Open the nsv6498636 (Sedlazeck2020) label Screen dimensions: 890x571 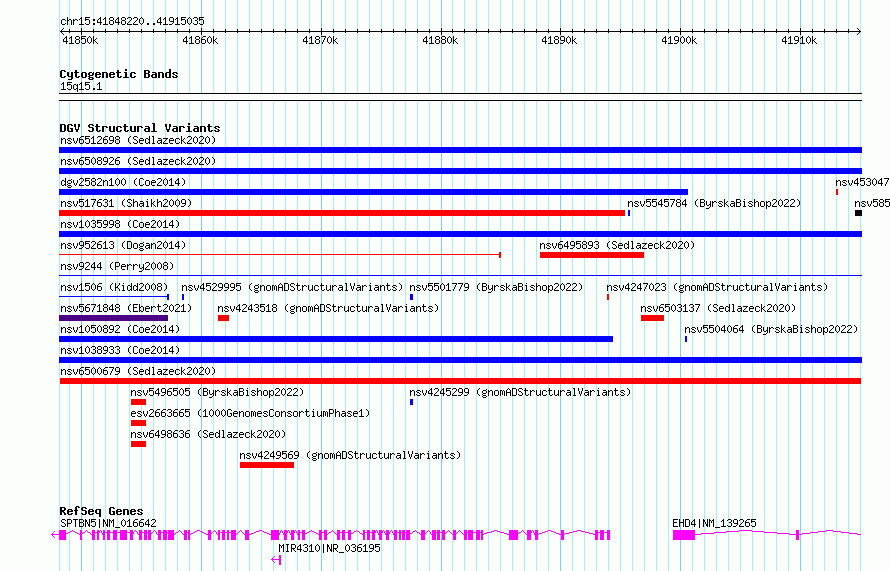pos(208,434)
